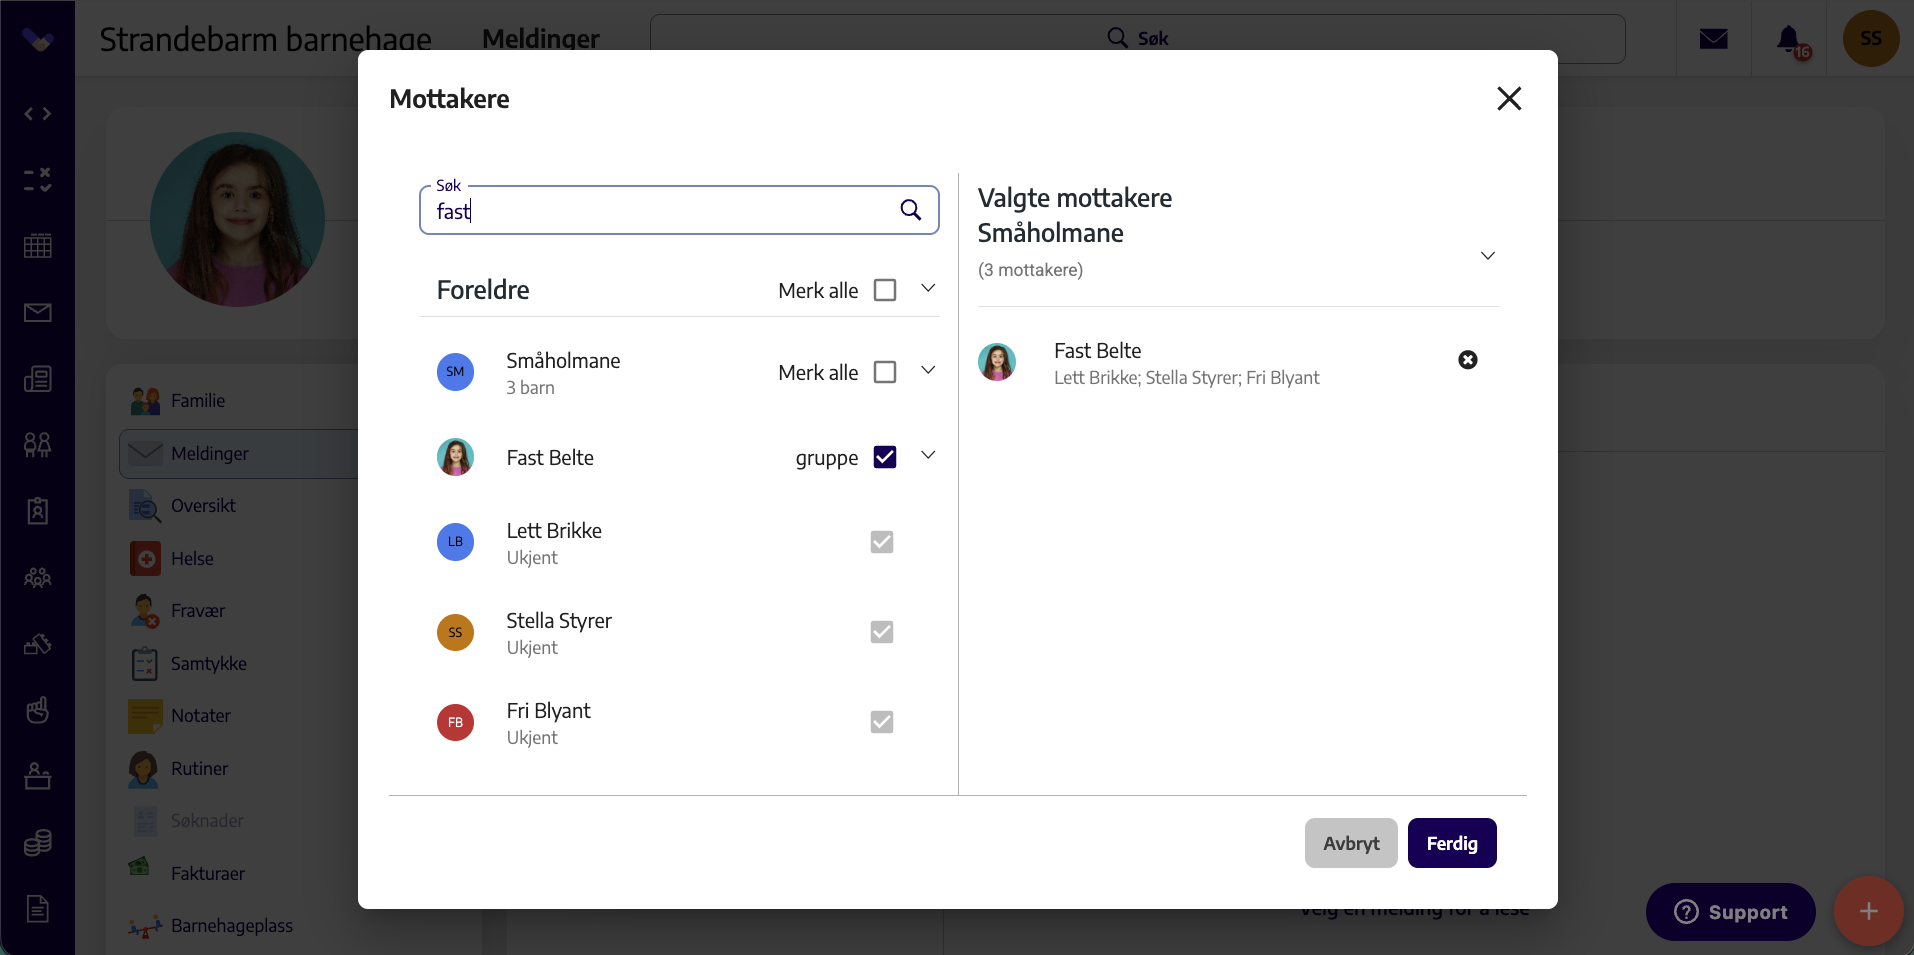Toggle Merk alle checkbox for Foreldre
The image size is (1914, 955).
point(885,290)
